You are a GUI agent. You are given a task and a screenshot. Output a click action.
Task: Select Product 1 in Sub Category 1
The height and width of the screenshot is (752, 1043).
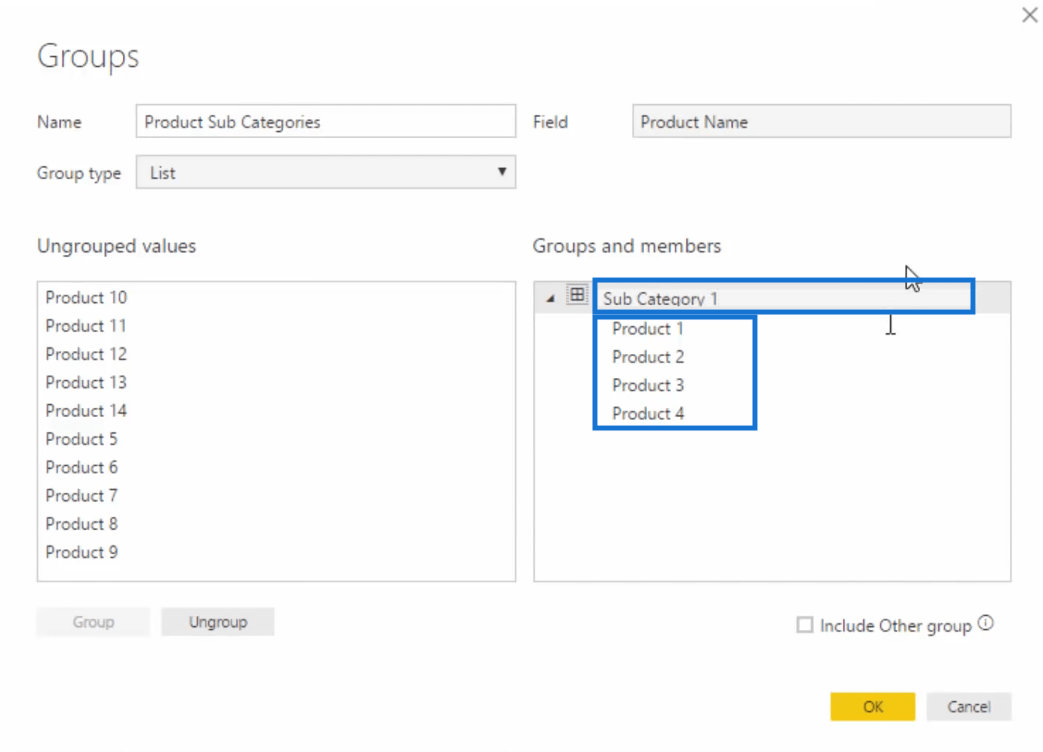(648, 329)
